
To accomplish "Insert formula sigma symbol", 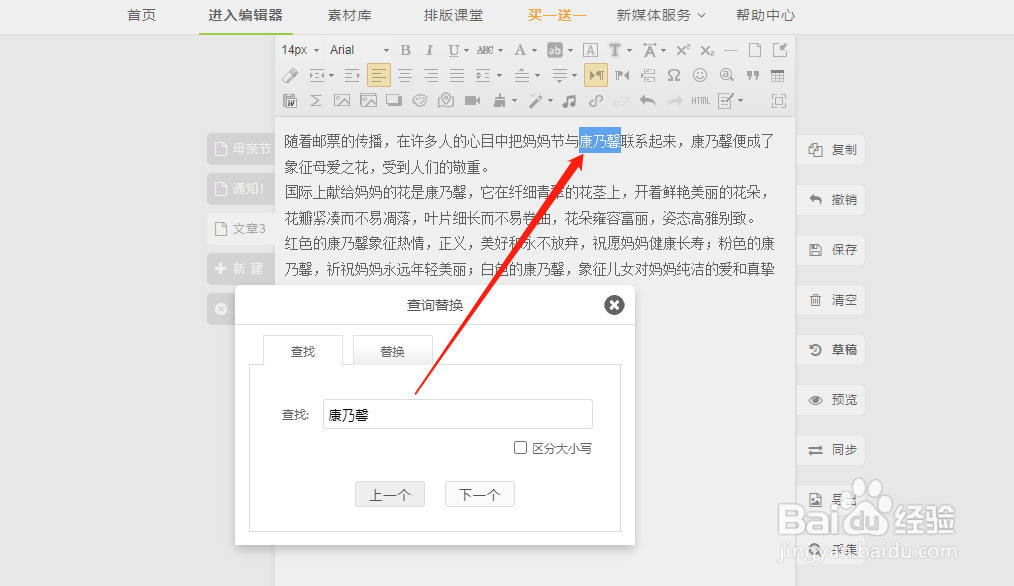I will click(x=316, y=101).
